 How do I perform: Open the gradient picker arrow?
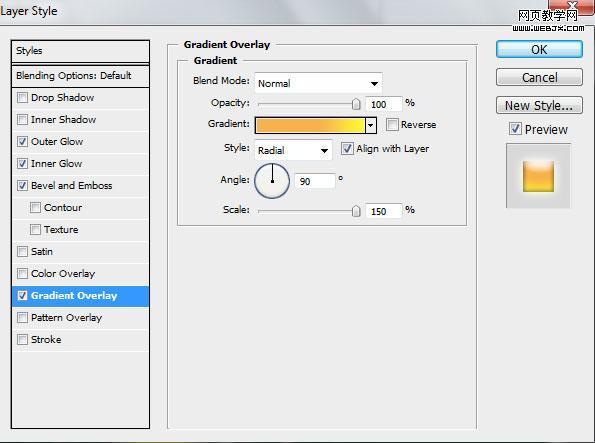click(x=371, y=125)
